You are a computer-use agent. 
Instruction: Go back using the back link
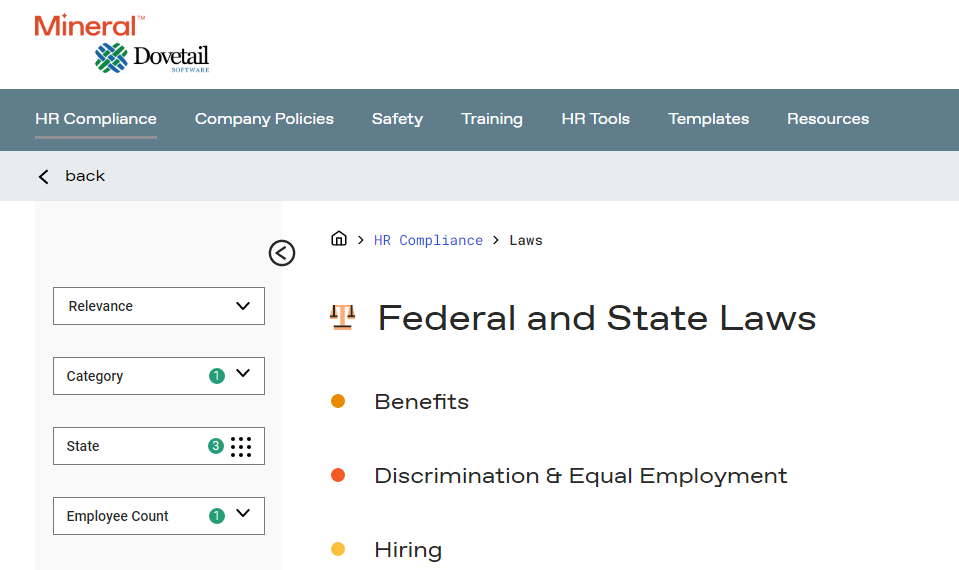[85, 176]
